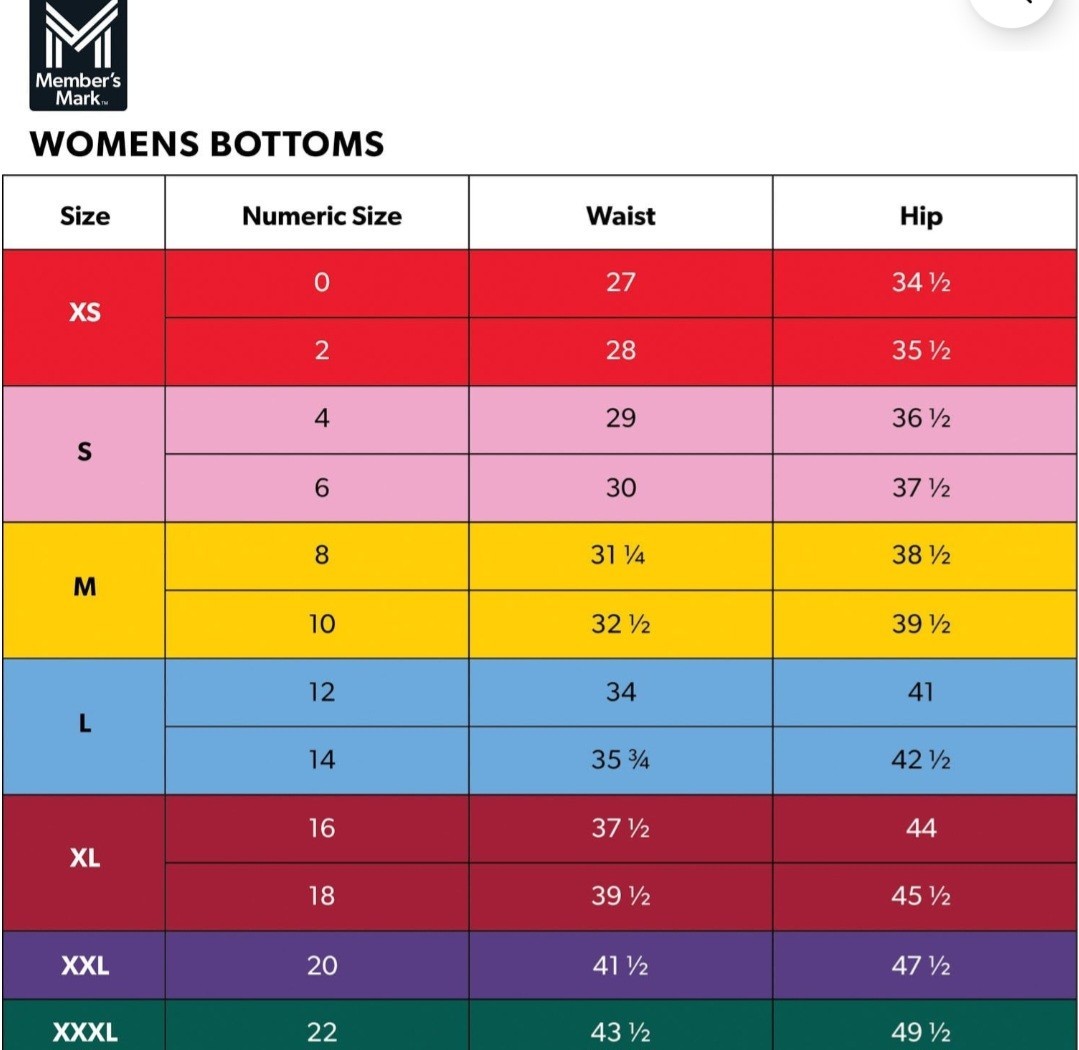Choose the blue L size cell
This screenshot has width=1079, height=1050.
85,725
